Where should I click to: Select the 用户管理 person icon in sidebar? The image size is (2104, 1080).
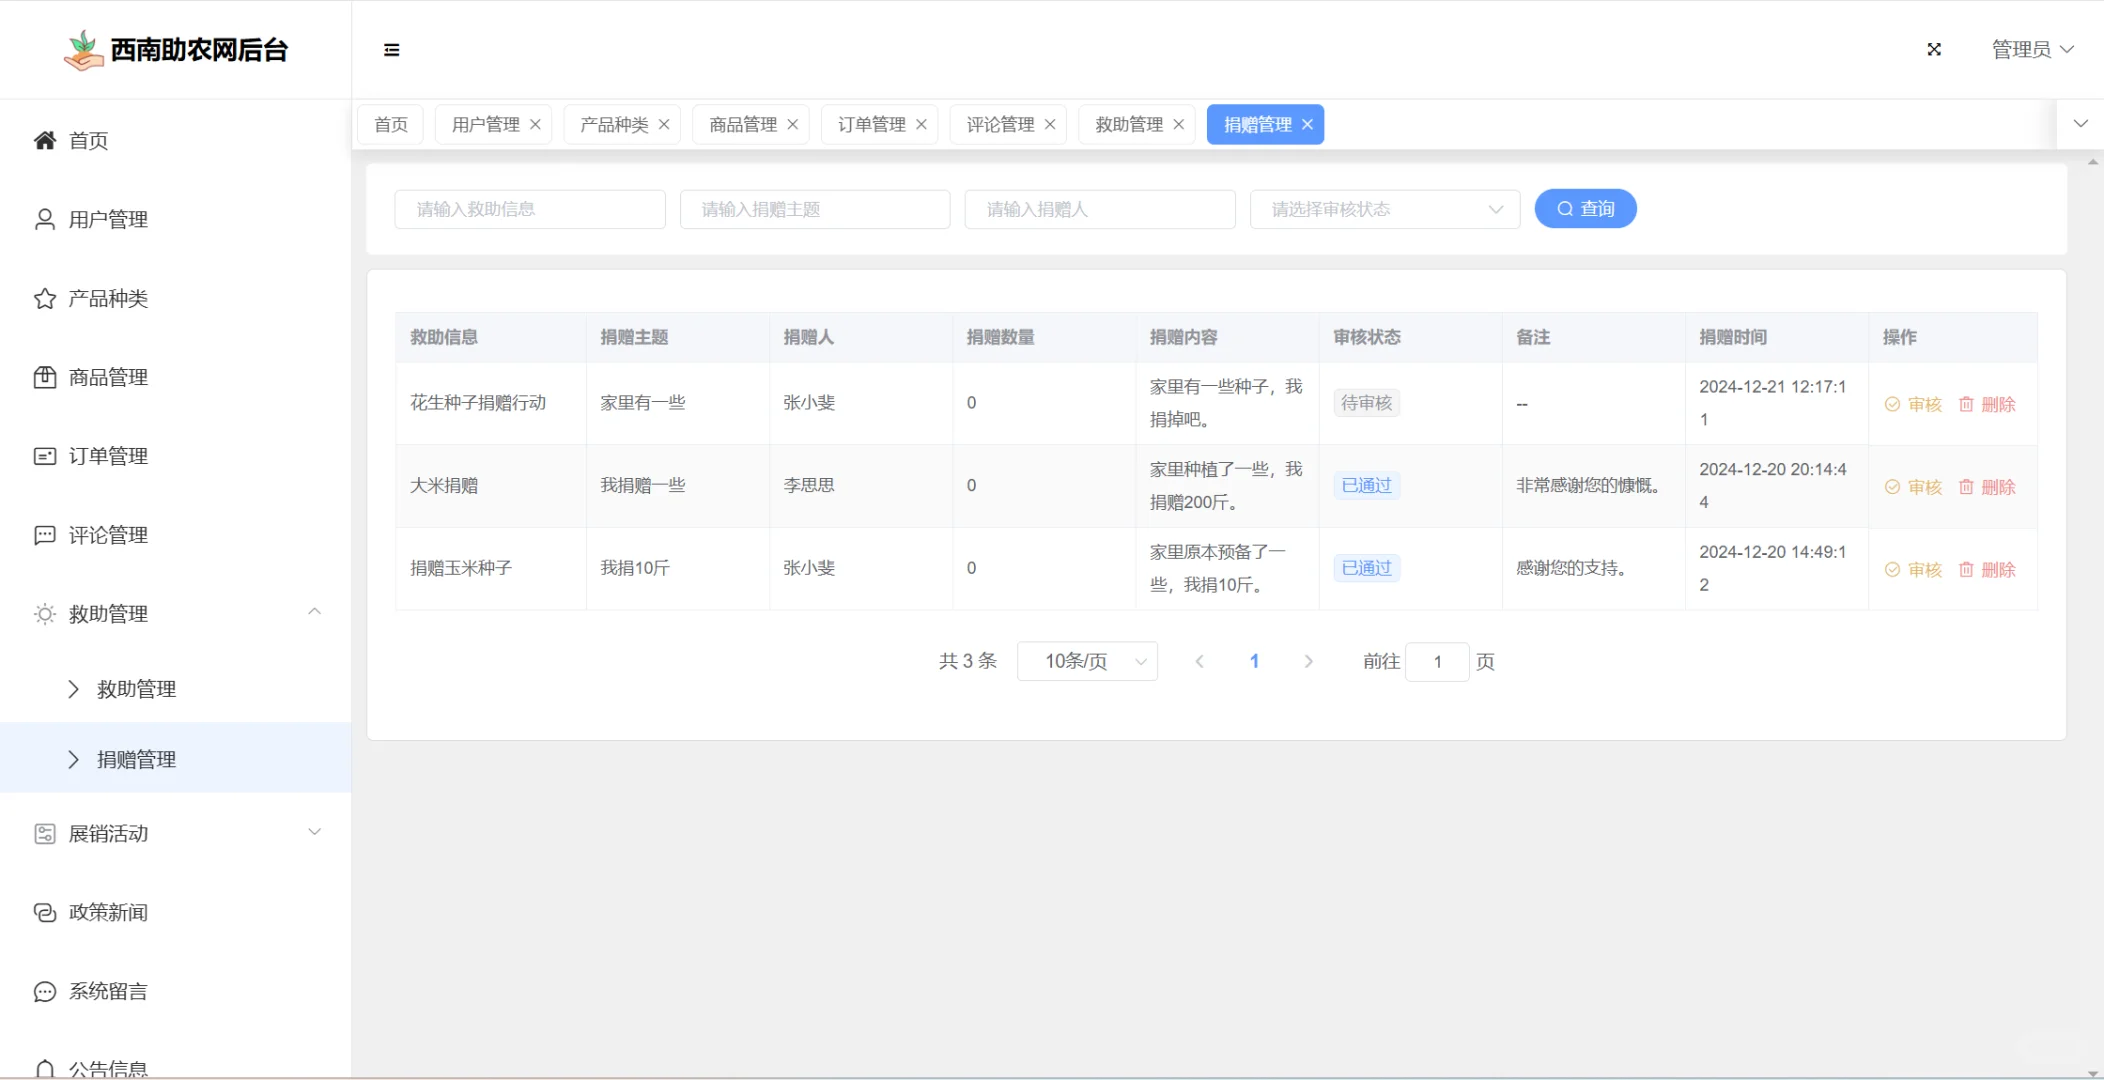[x=44, y=219]
